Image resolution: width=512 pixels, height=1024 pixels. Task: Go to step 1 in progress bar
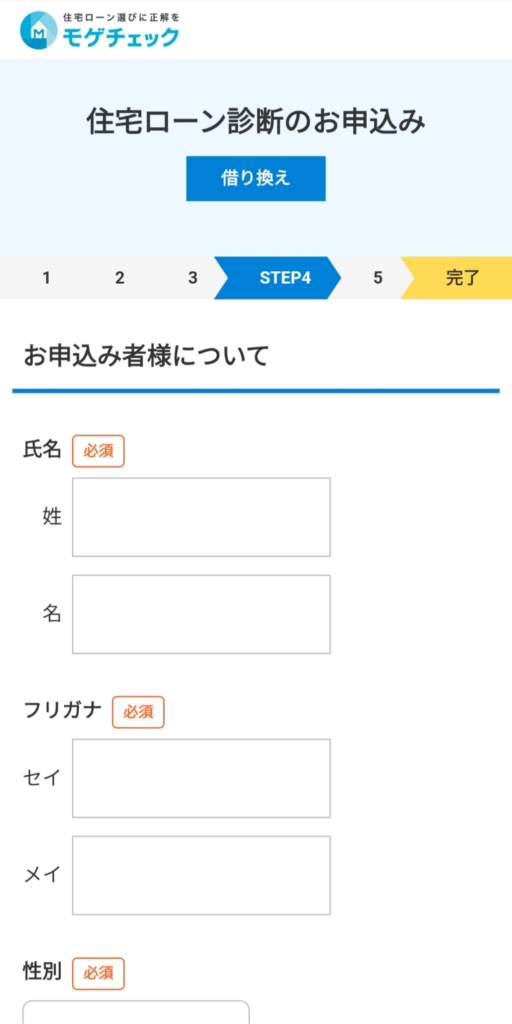(x=46, y=278)
